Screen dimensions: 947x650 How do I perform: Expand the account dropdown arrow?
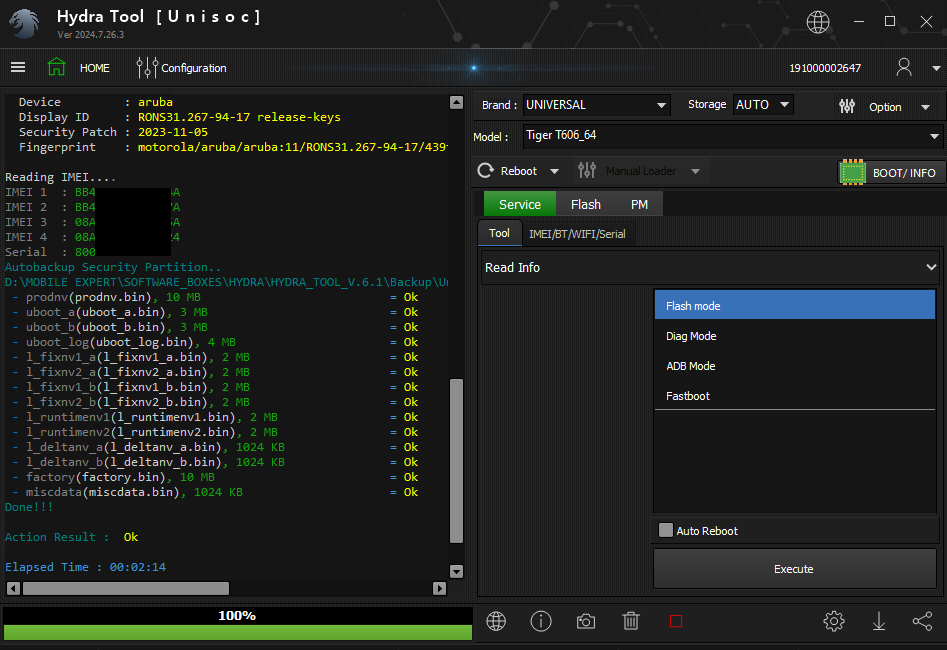pyautogui.click(x=936, y=68)
